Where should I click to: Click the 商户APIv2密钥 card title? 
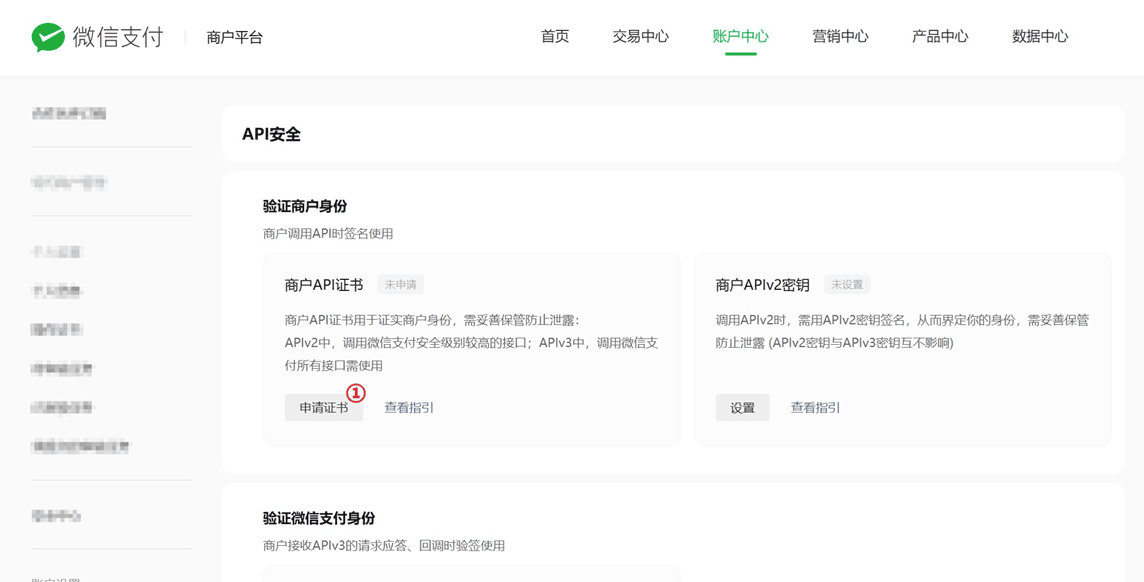click(x=763, y=285)
